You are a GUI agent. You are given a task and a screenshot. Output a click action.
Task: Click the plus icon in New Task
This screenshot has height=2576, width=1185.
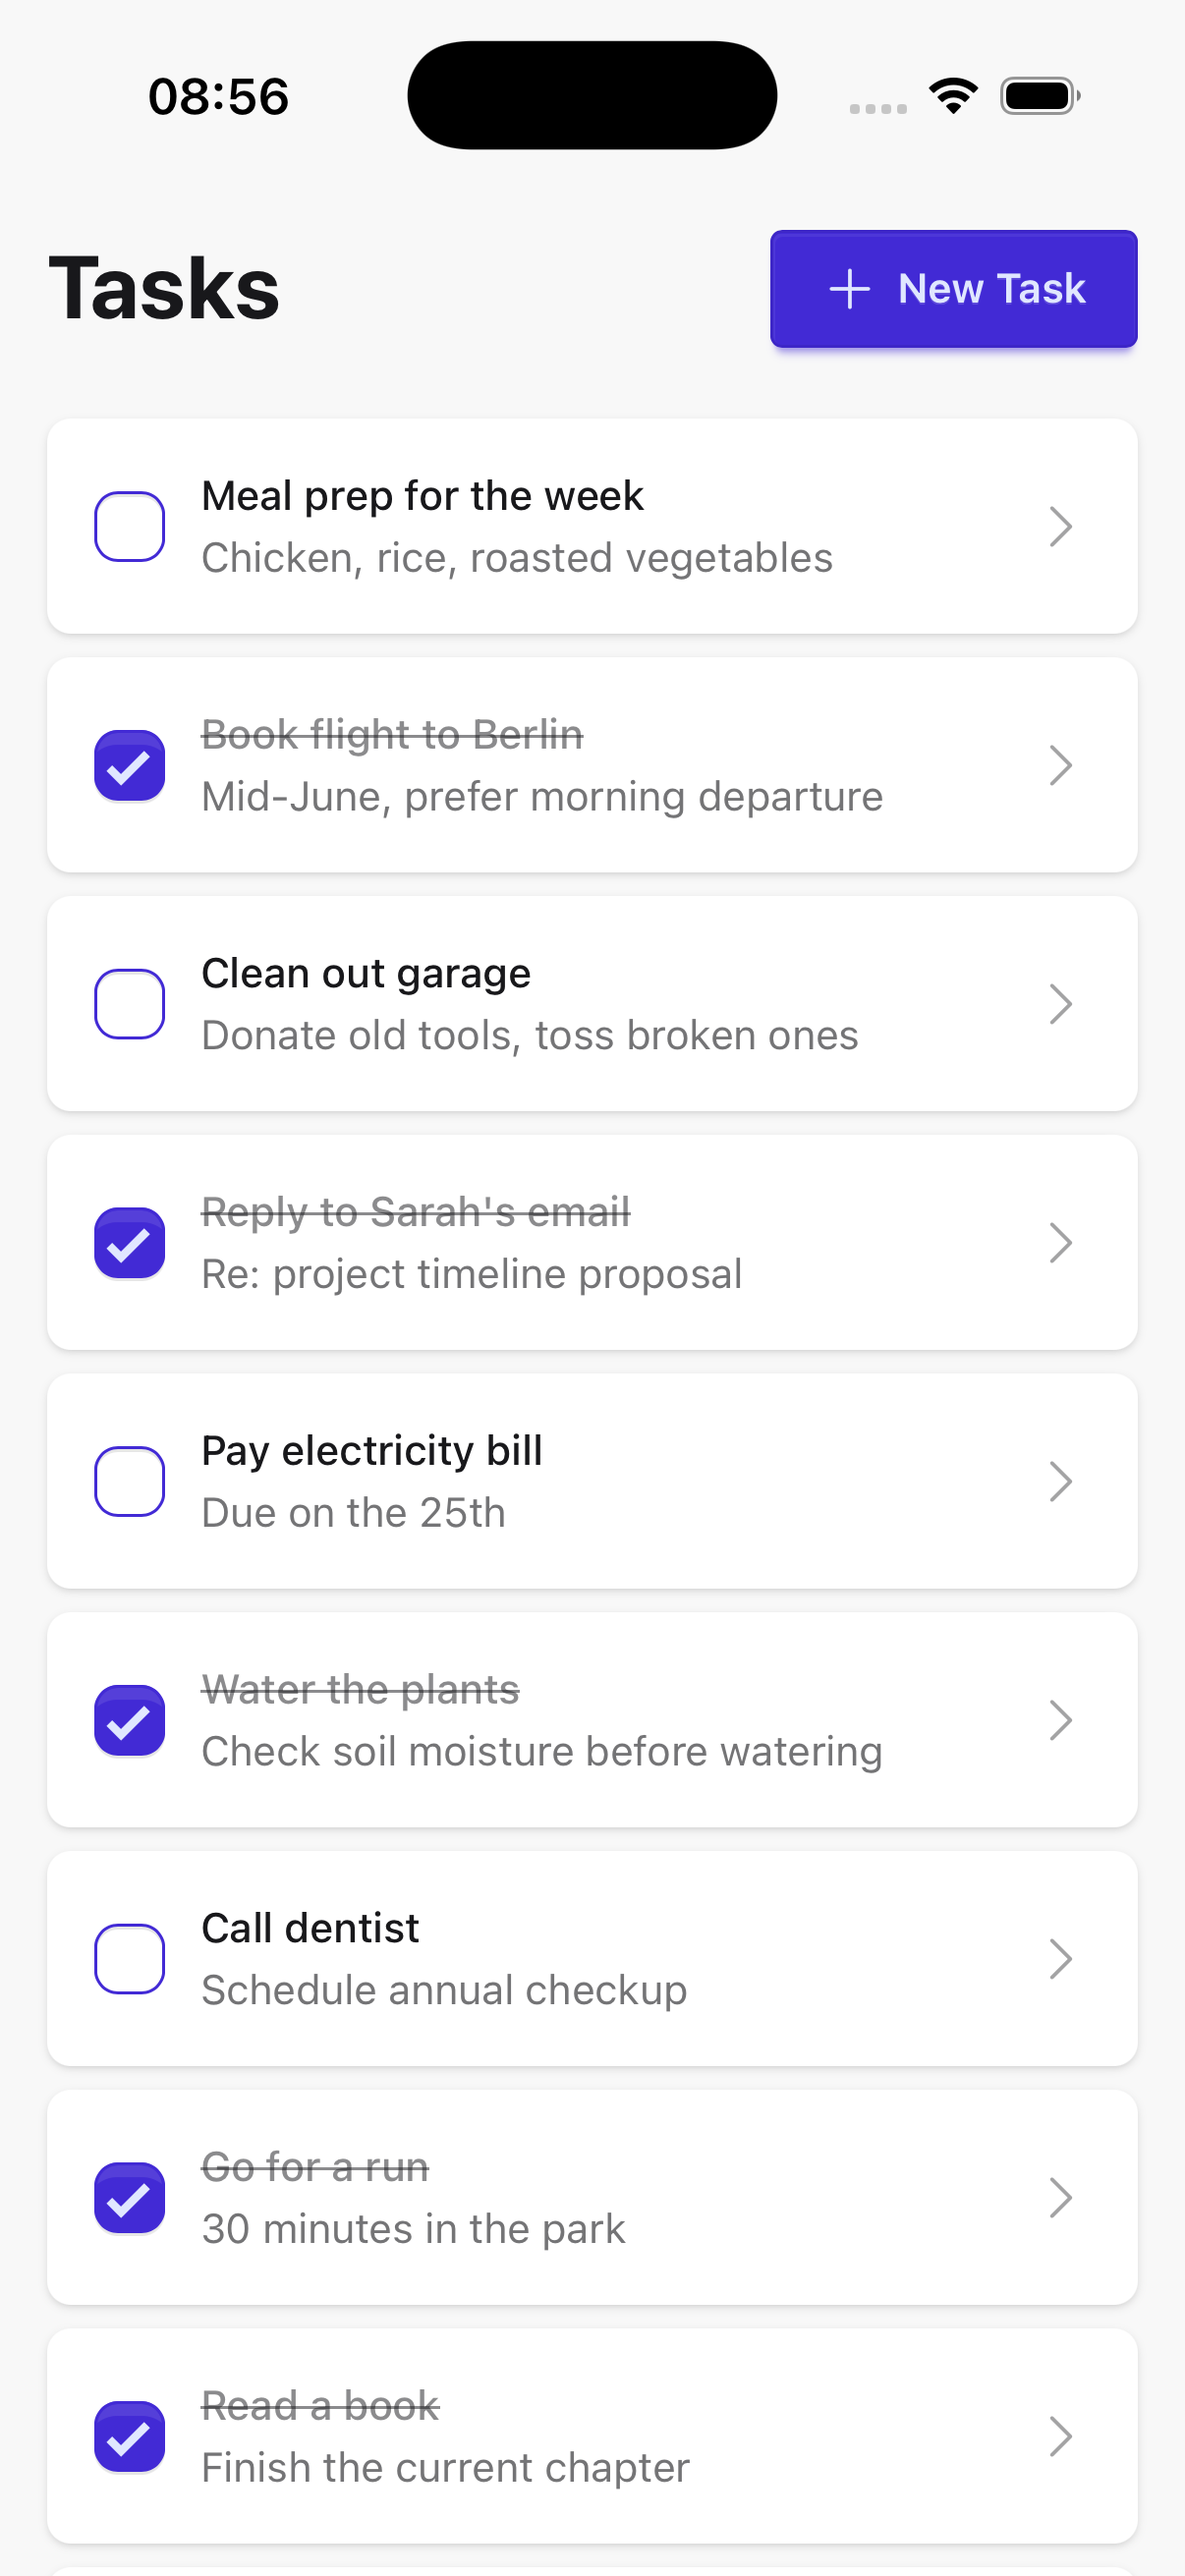coord(850,289)
